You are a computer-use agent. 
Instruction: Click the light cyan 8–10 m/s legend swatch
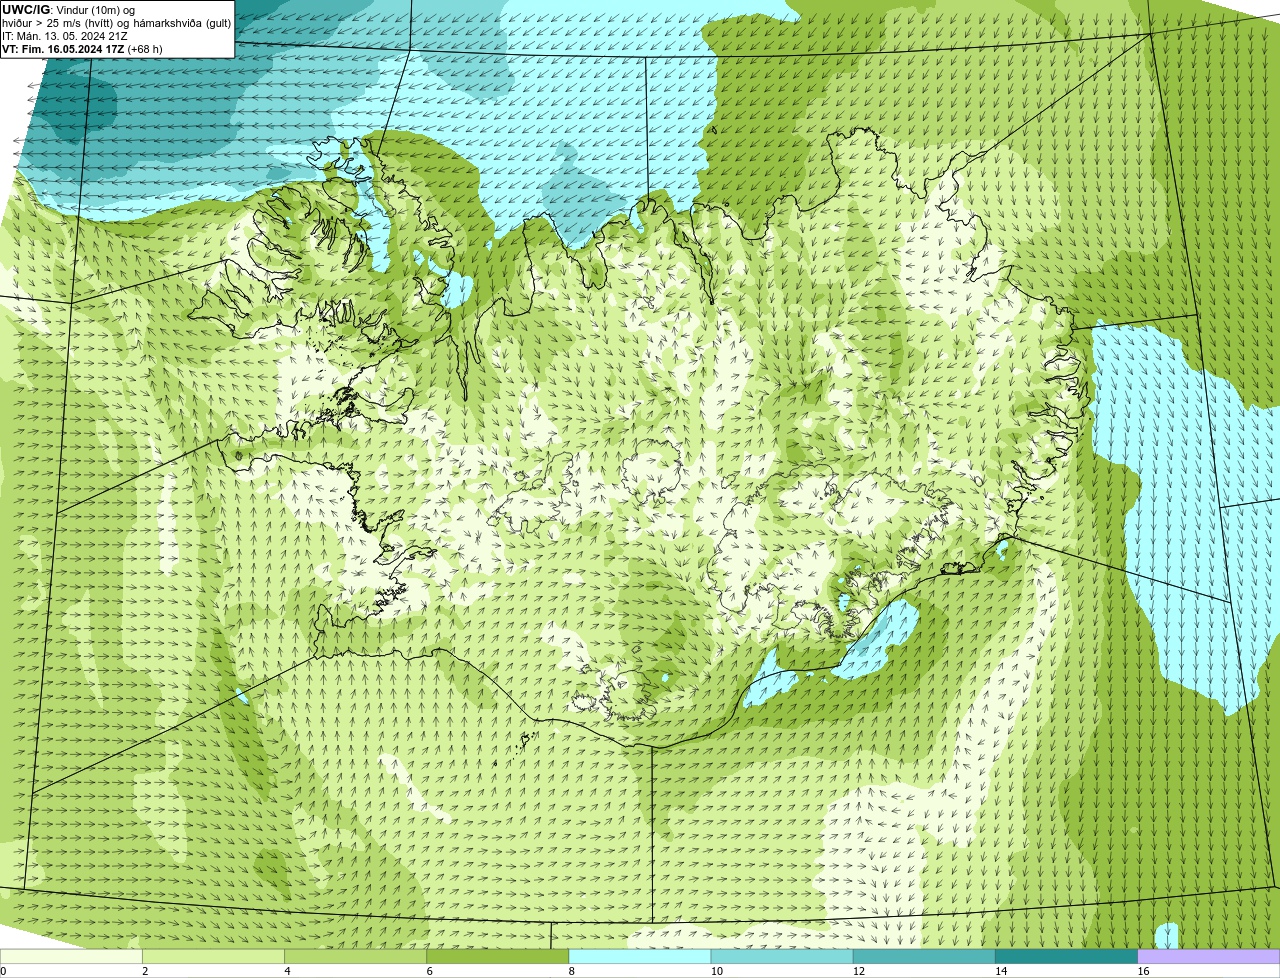click(x=640, y=956)
